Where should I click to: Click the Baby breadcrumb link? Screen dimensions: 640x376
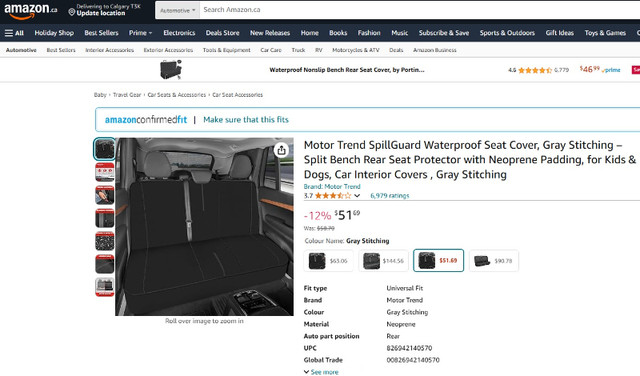click(x=100, y=95)
